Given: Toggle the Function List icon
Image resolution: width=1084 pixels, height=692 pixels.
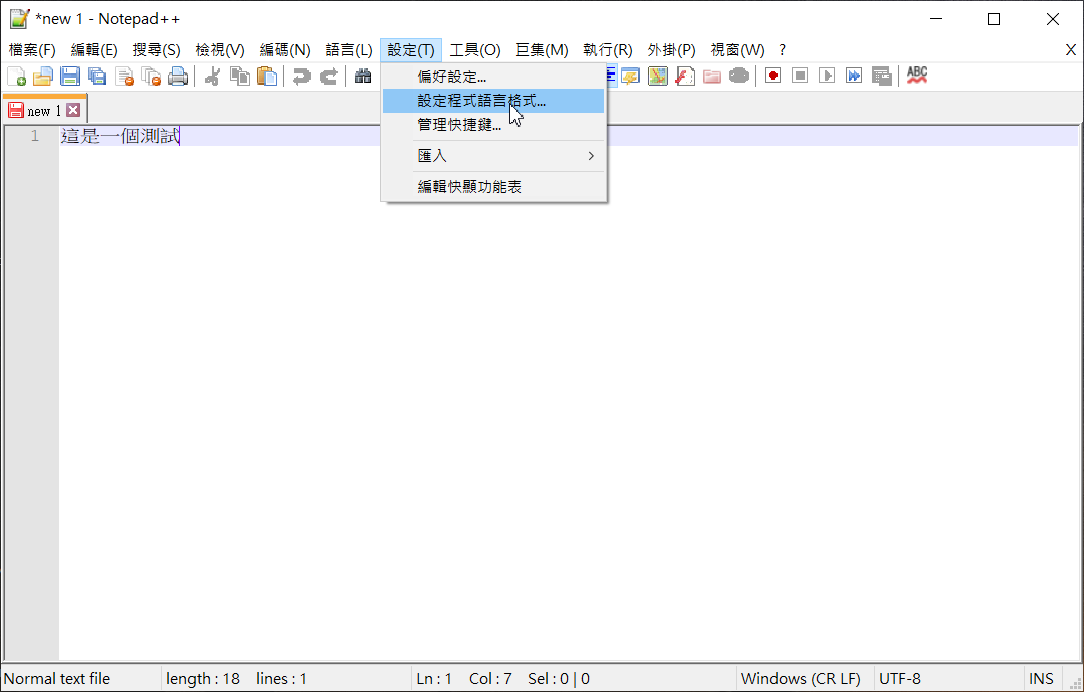Looking at the screenshot, I should (684, 76).
